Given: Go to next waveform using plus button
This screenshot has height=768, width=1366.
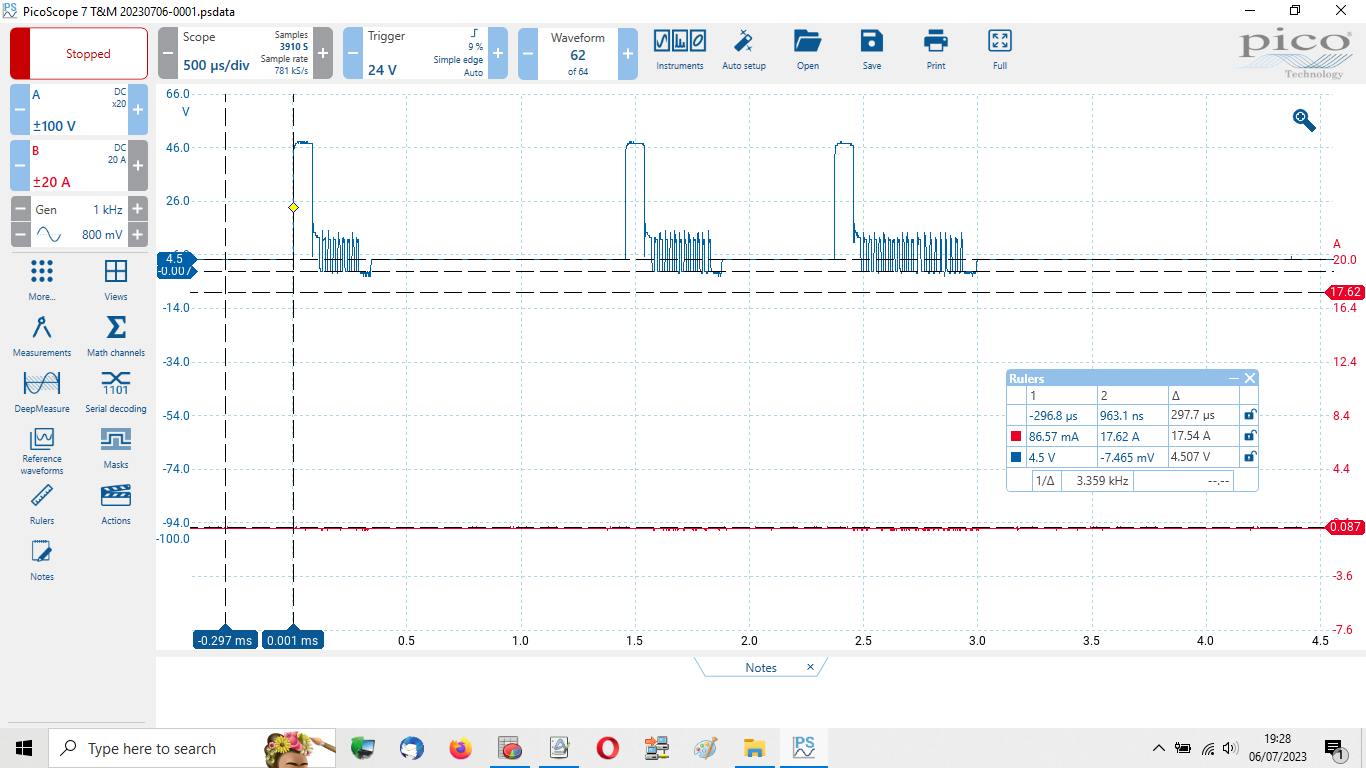Looking at the screenshot, I should click(x=627, y=53).
